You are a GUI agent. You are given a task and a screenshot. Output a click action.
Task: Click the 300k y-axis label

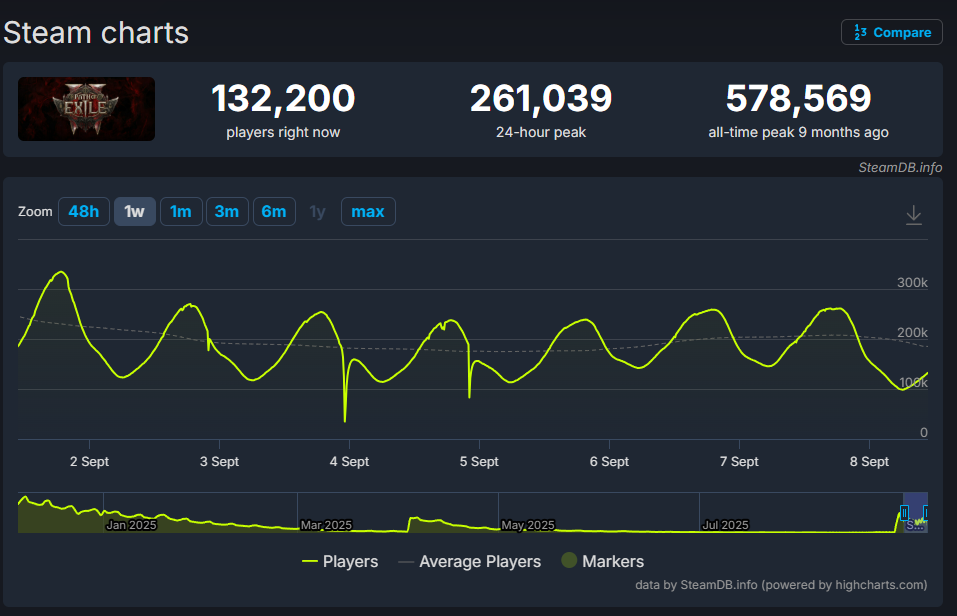pyautogui.click(x=912, y=282)
